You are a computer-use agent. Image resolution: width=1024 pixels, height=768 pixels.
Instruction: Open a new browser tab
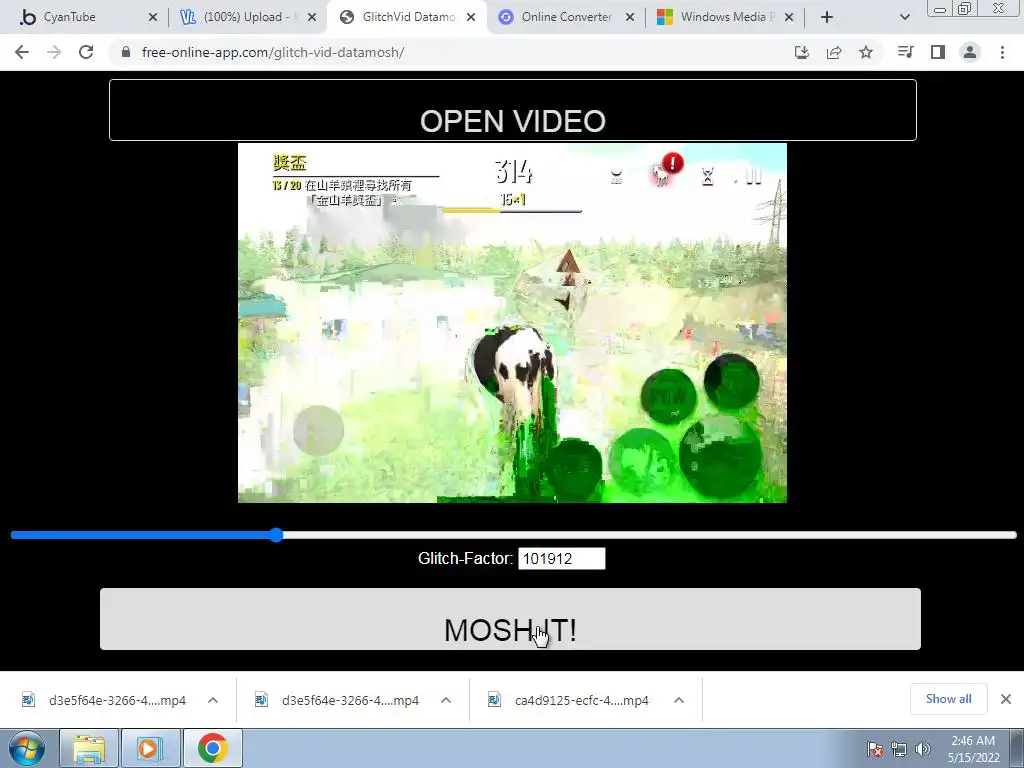pyautogui.click(x=827, y=17)
